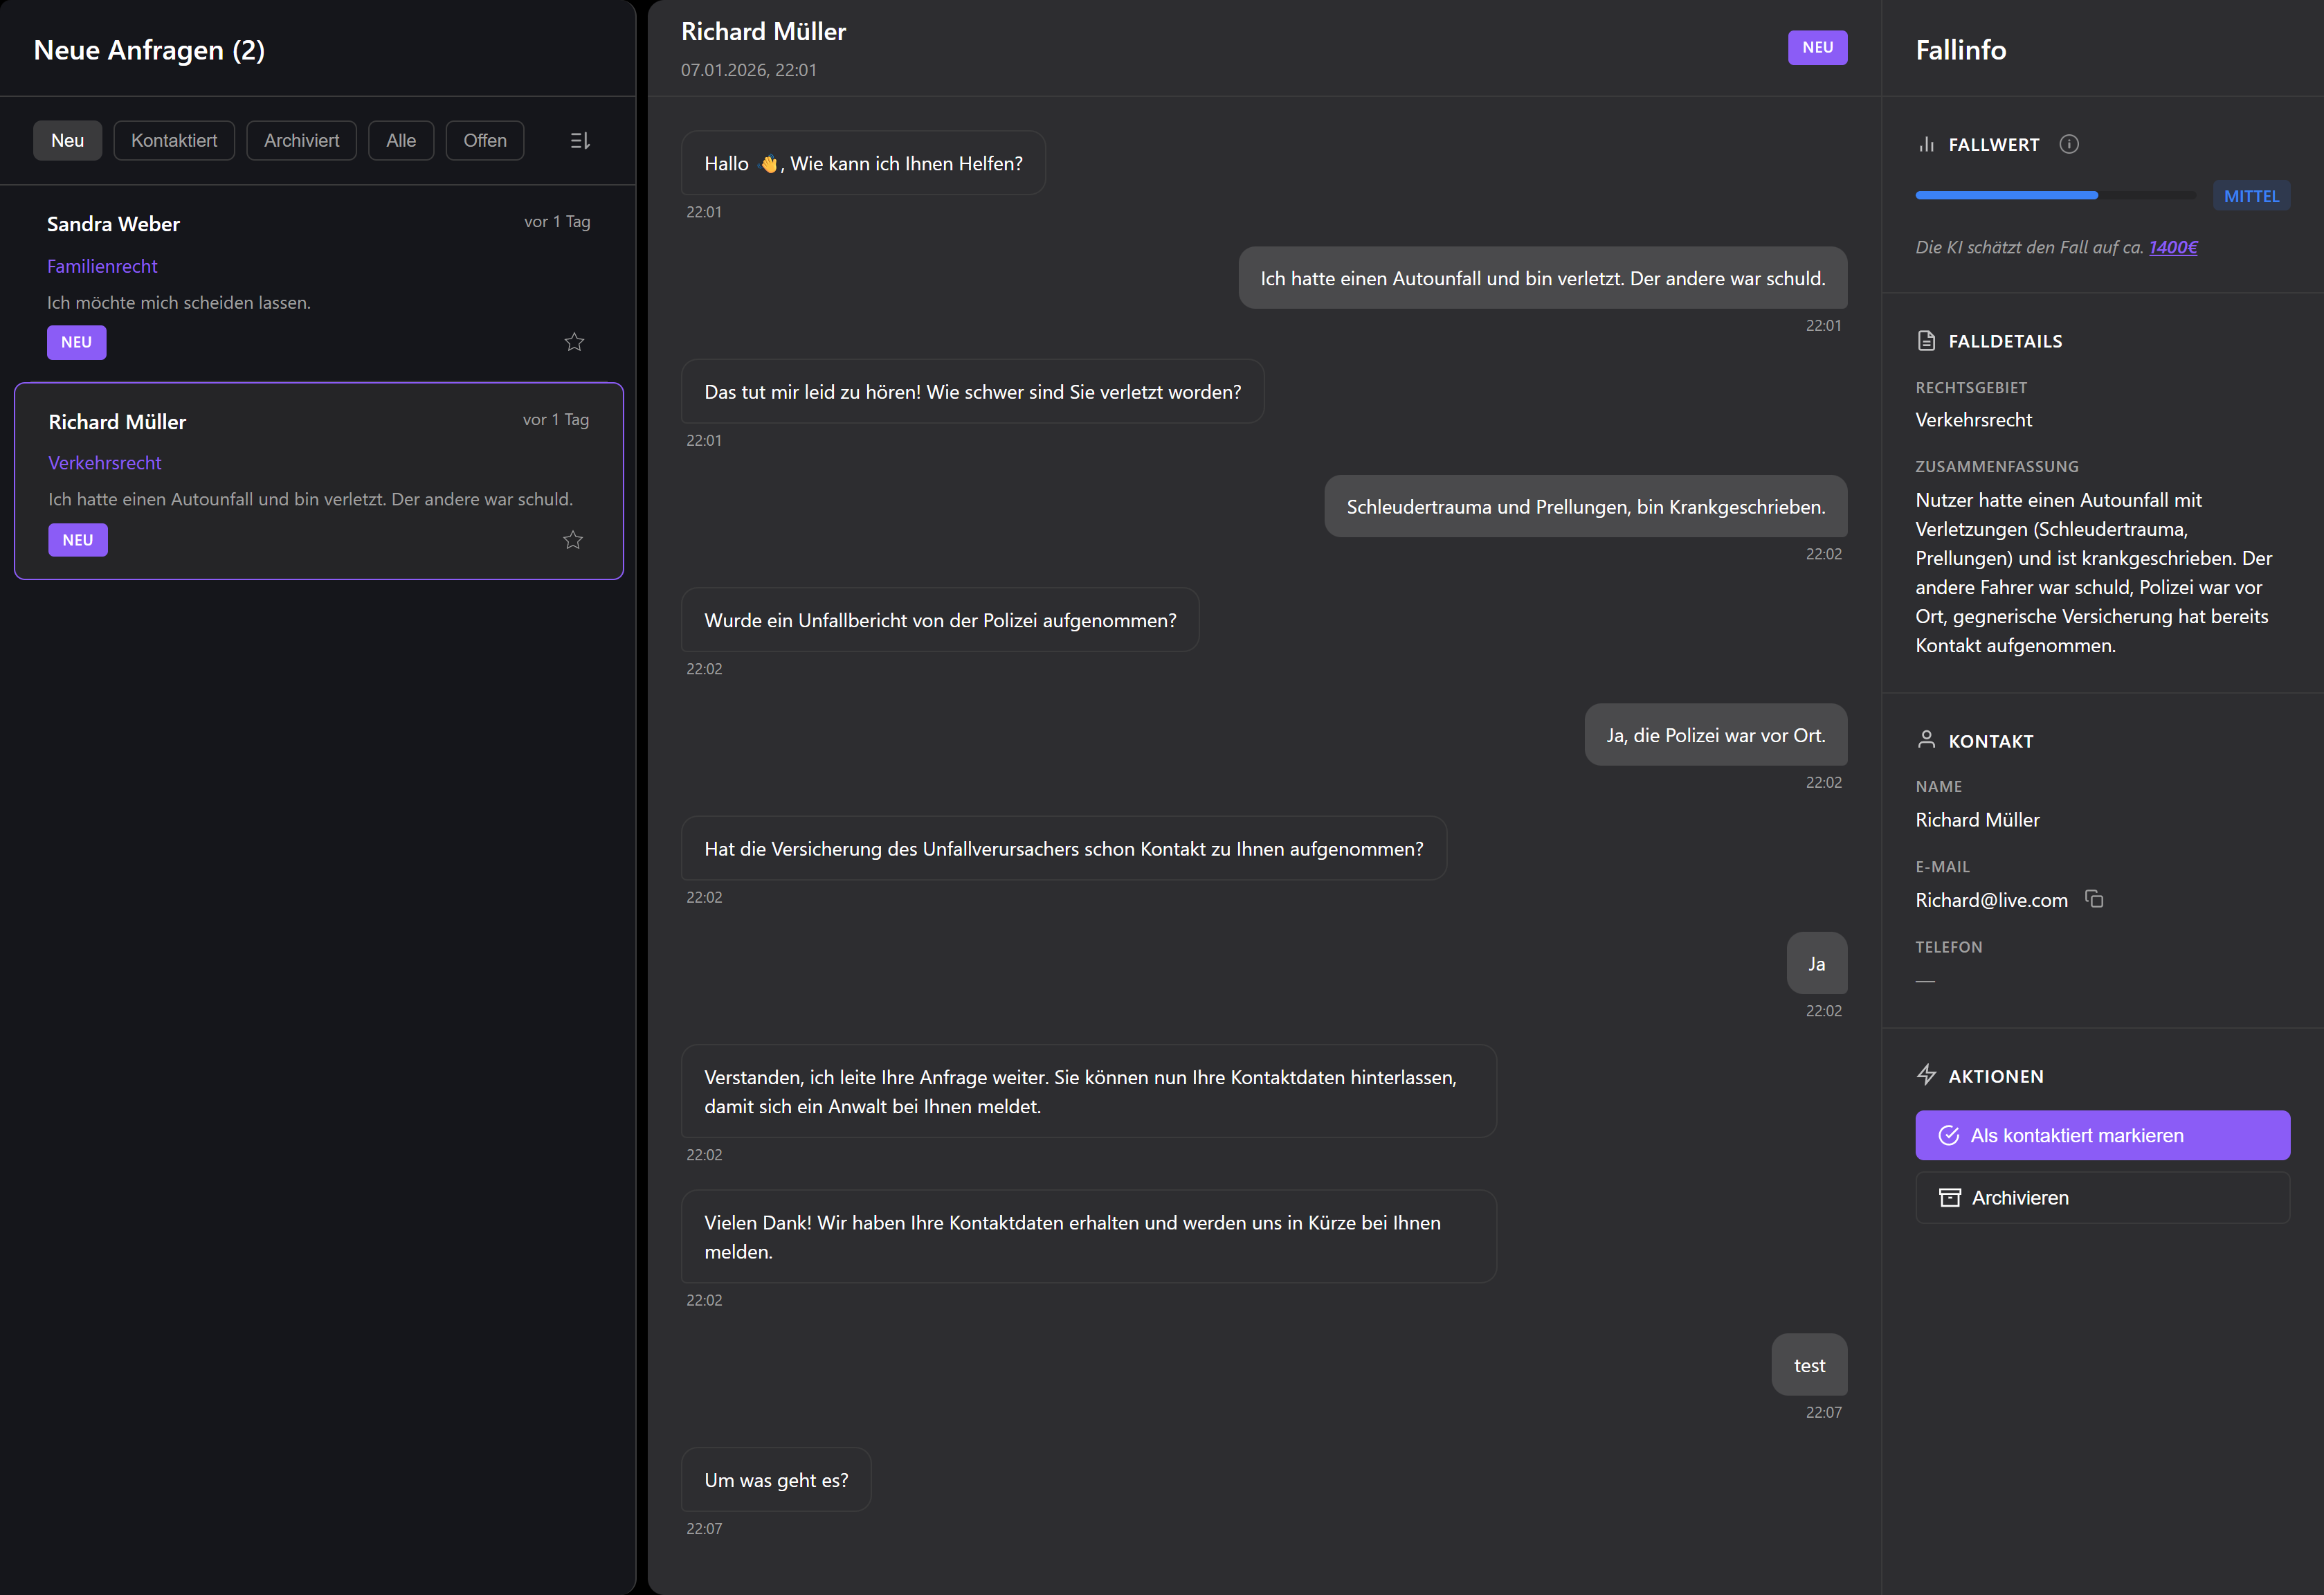
Task: Copy the email Richard@live.com via copy icon
Action: (2095, 899)
